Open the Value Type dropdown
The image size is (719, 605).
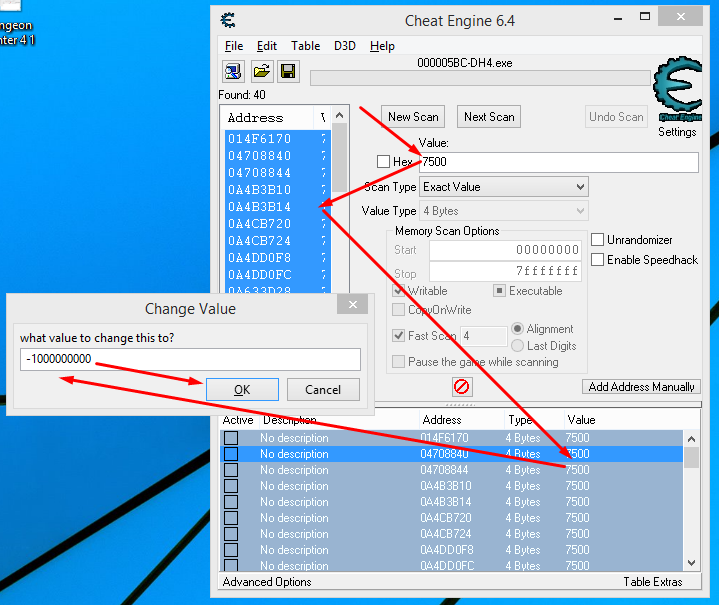pyautogui.click(x=503, y=211)
